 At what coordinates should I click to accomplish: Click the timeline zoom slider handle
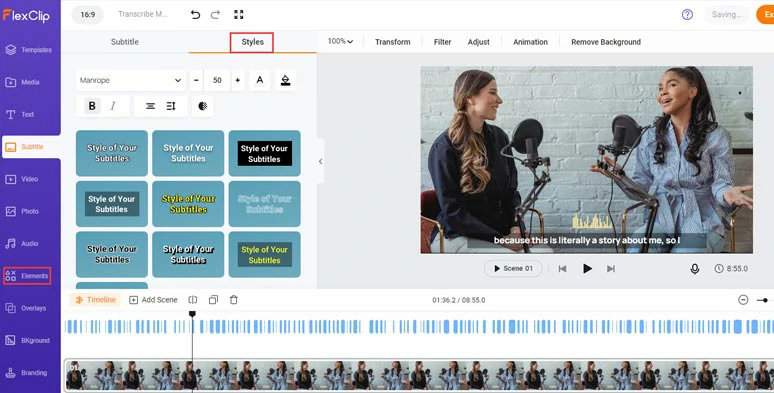tap(765, 300)
